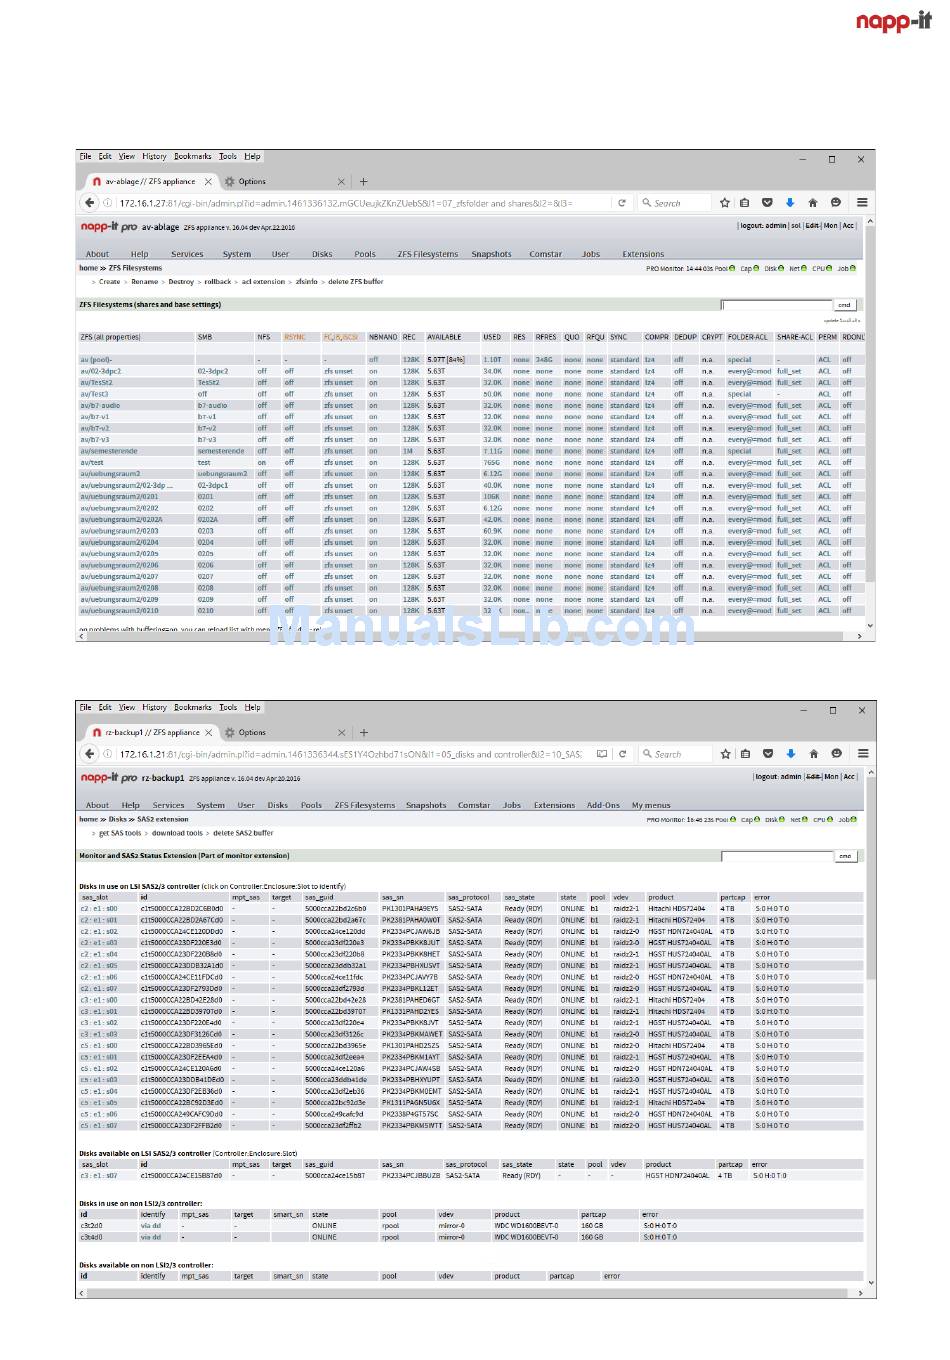This screenshot has width=950, height=1360.
Task: Toggle Mon monitoring in av-ablage header
Action: click(830, 226)
